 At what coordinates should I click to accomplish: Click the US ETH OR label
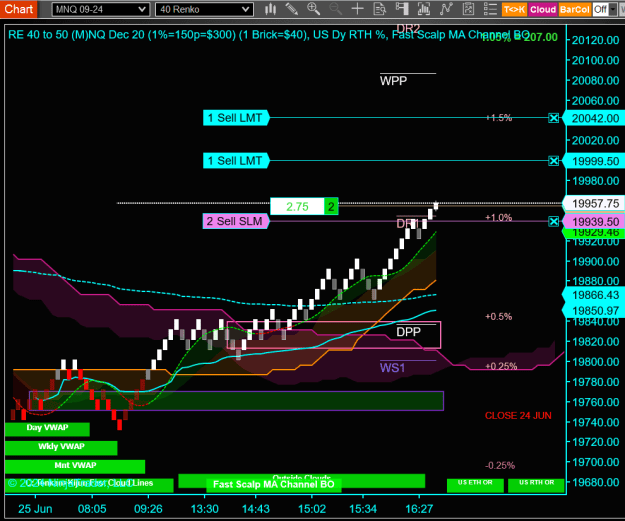(475, 485)
